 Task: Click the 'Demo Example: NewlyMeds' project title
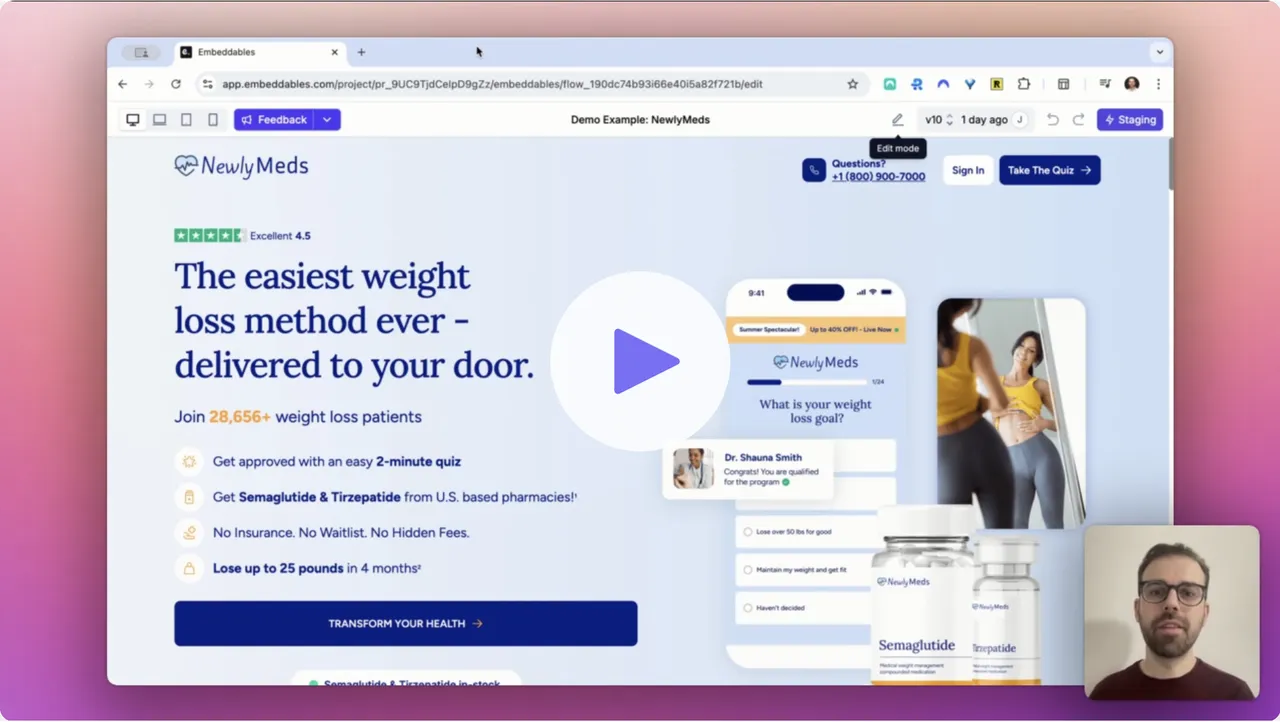[x=640, y=120]
